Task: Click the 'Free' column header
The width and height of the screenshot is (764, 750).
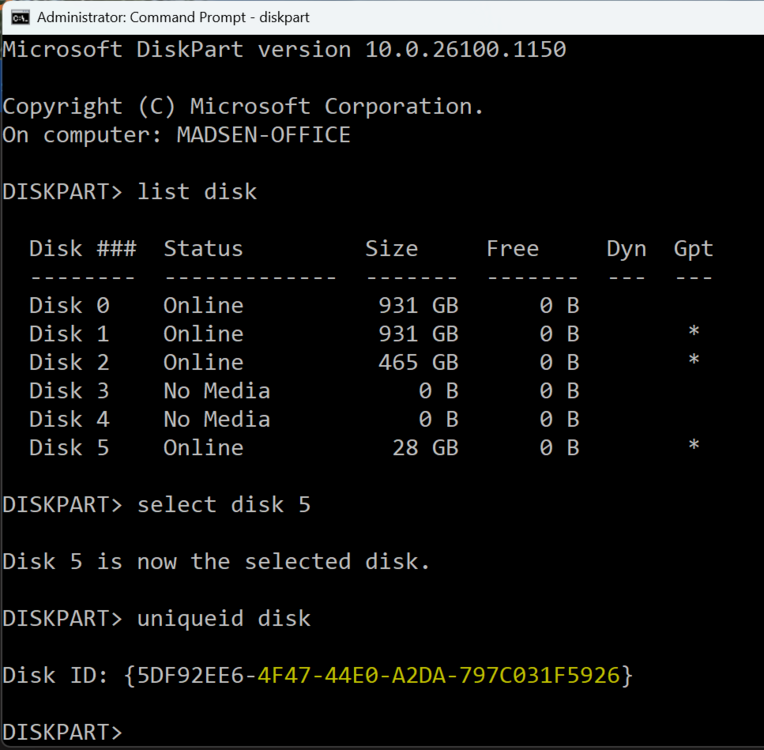Action: pos(513,249)
